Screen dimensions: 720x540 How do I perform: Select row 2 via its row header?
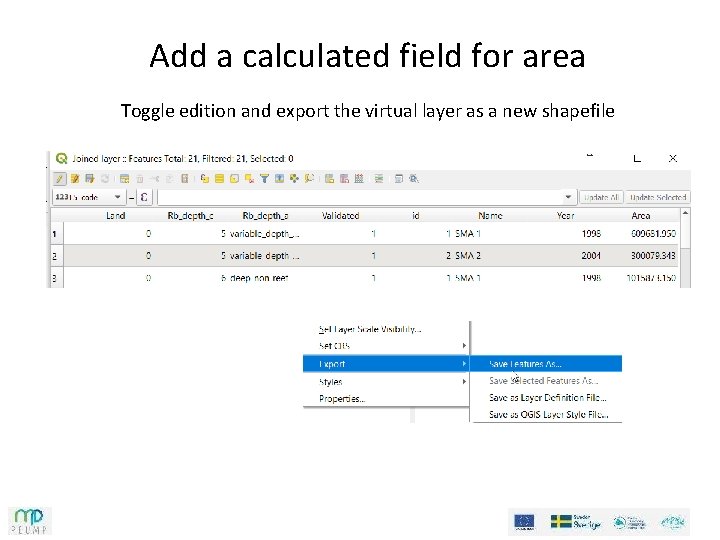(x=56, y=256)
